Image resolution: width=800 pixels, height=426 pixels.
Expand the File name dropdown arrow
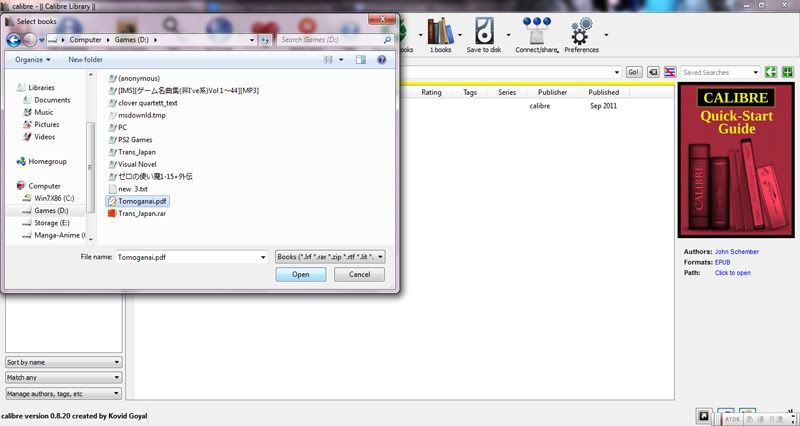[263, 257]
